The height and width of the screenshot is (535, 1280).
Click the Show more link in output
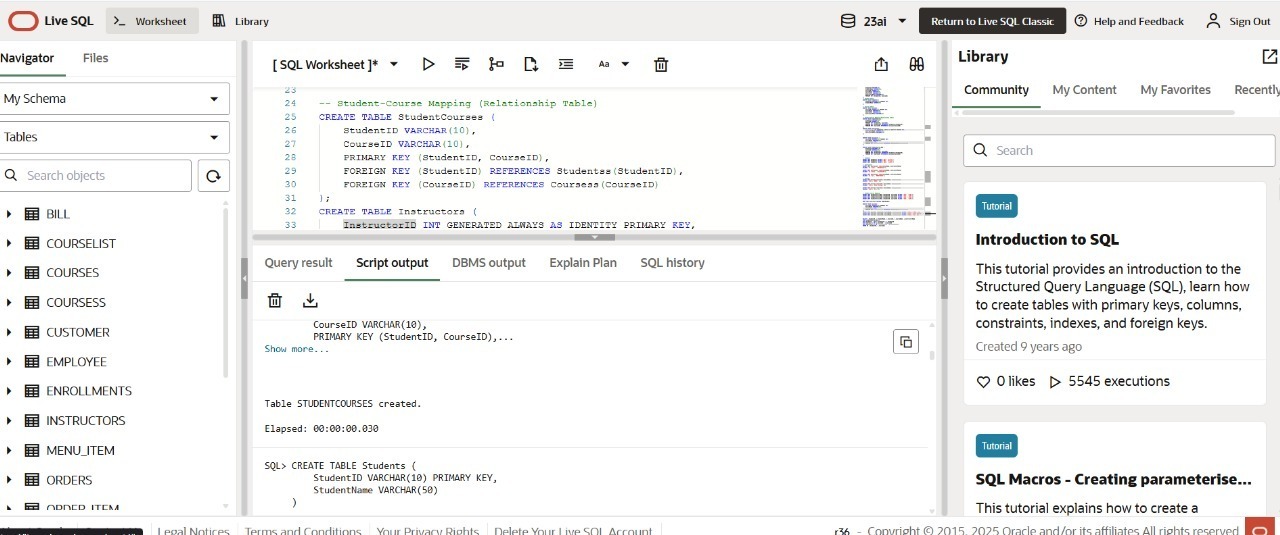[296, 349]
